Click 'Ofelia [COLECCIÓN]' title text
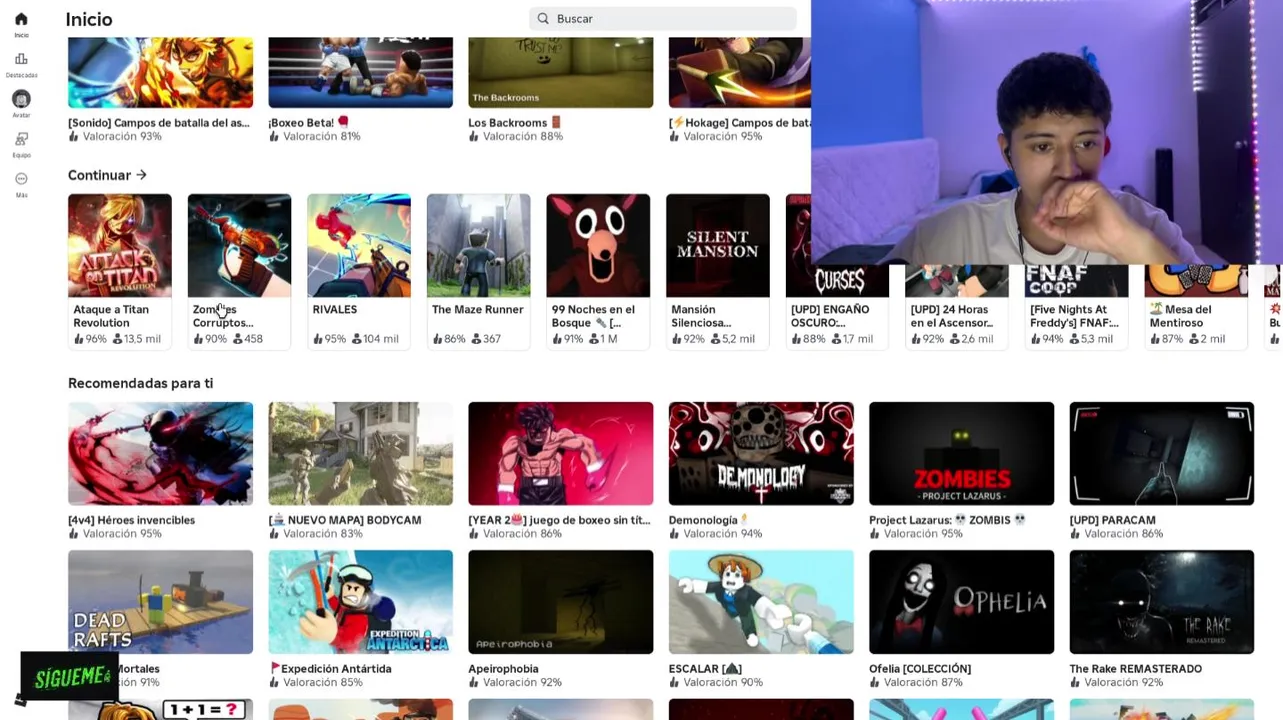This screenshot has height=720, width=1283. 920,669
